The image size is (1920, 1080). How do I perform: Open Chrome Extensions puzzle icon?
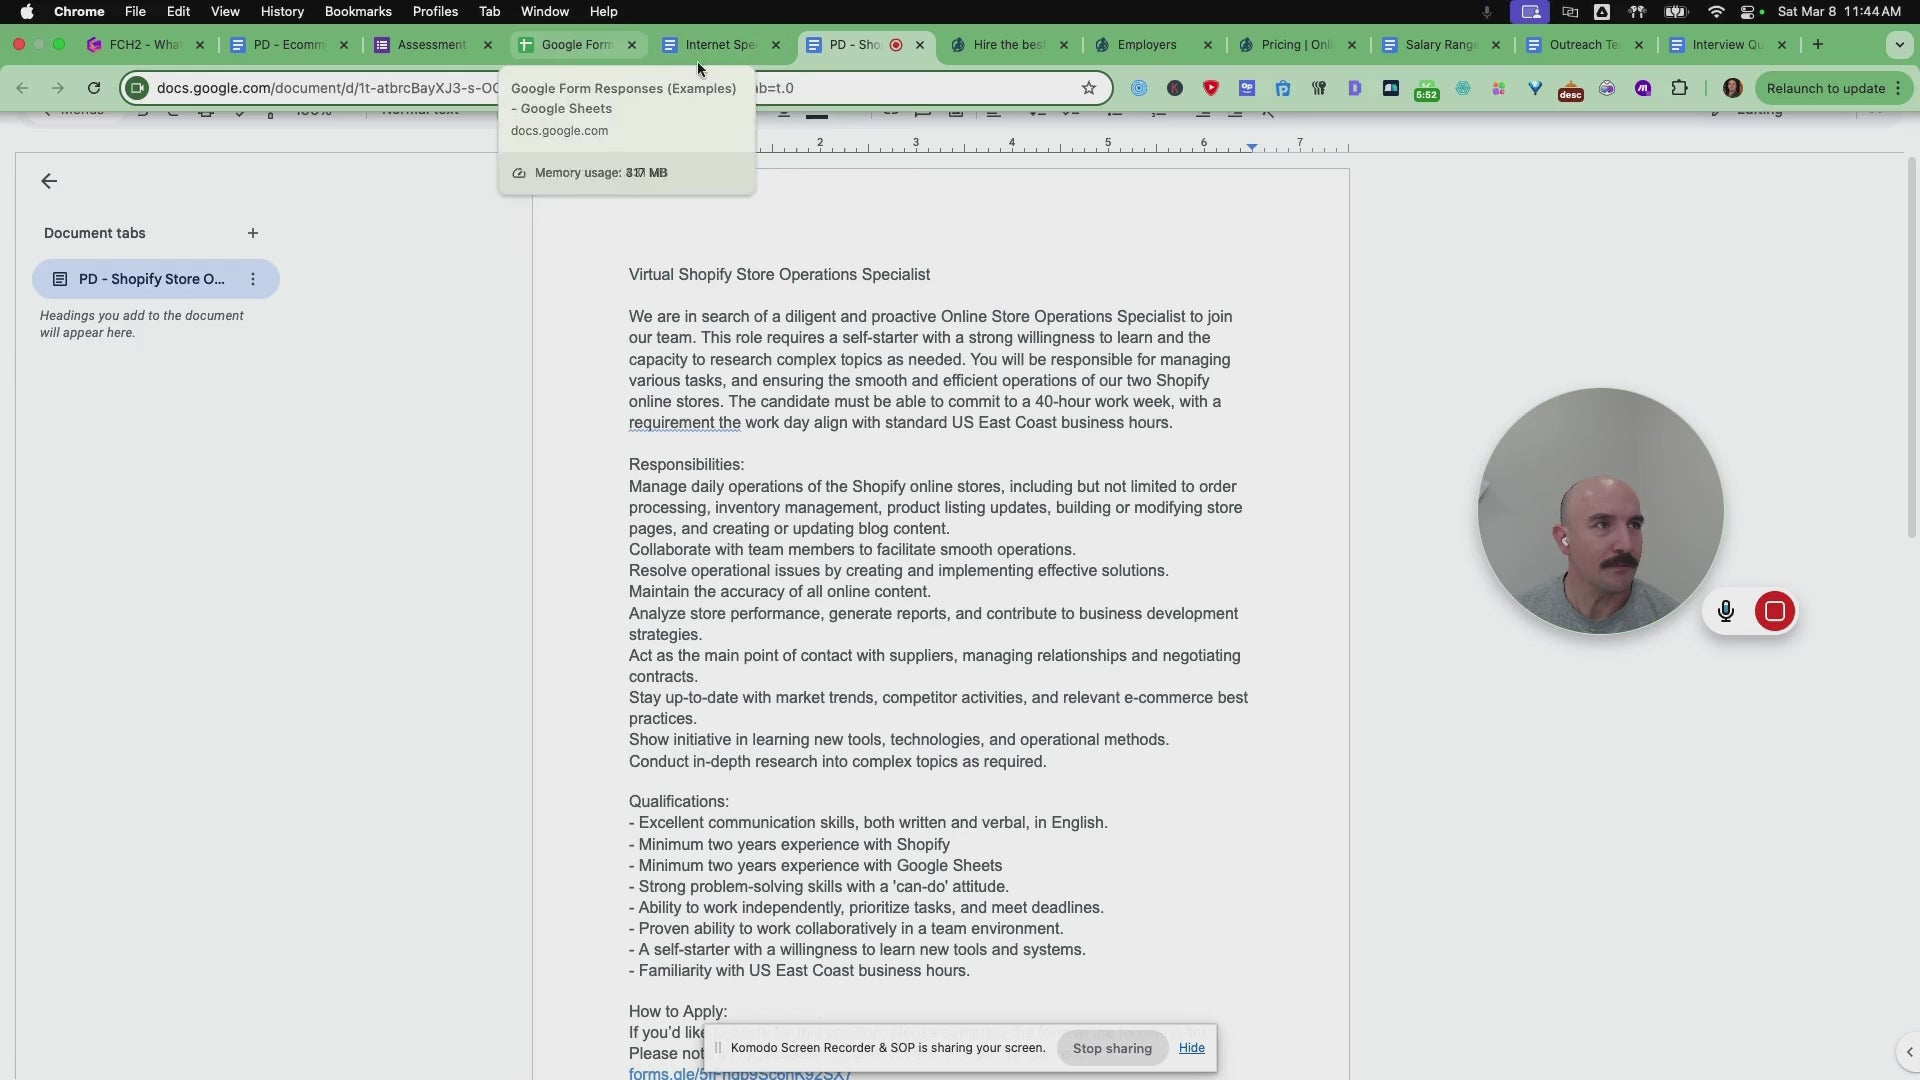1679,88
